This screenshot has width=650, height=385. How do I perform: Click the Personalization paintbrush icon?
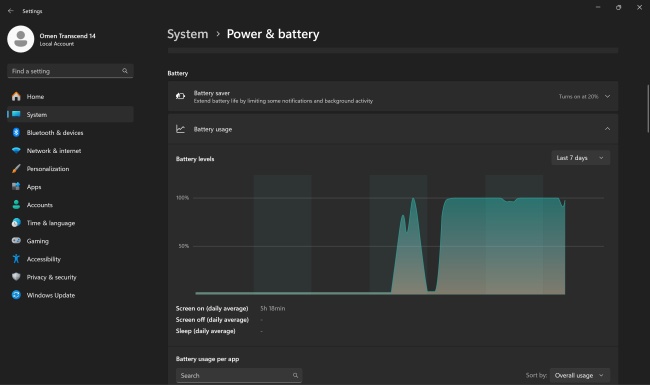pyautogui.click(x=16, y=169)
